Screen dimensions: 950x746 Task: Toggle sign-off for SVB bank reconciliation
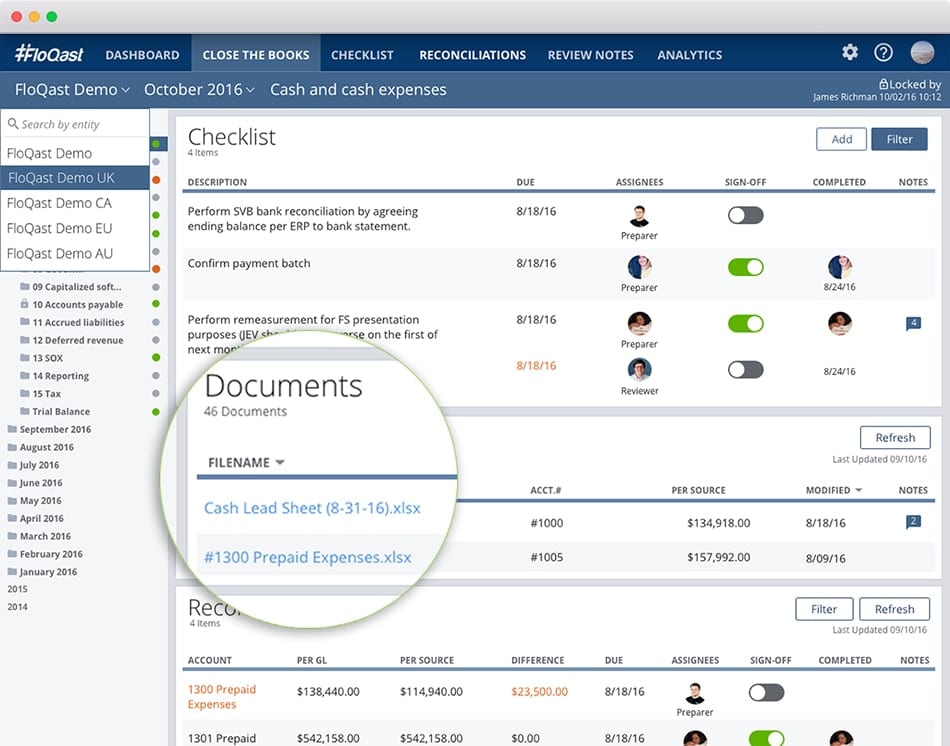(x=746, y=215)
